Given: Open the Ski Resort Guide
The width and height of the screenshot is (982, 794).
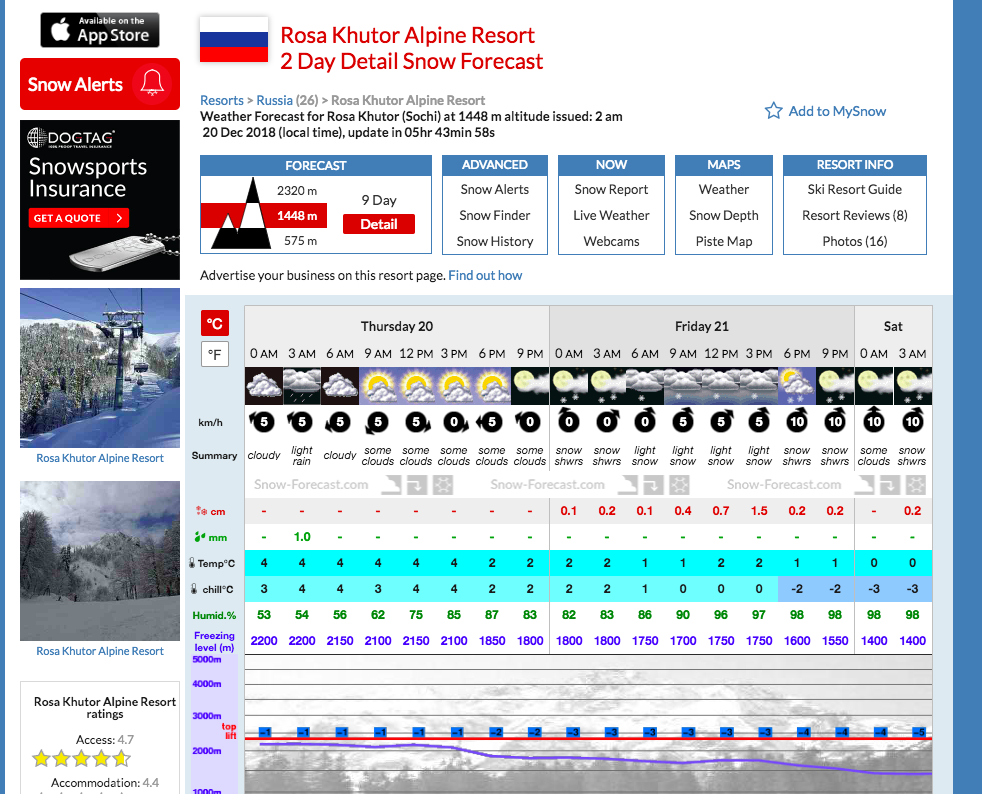Looking at the screenshot, I should 855,189.
